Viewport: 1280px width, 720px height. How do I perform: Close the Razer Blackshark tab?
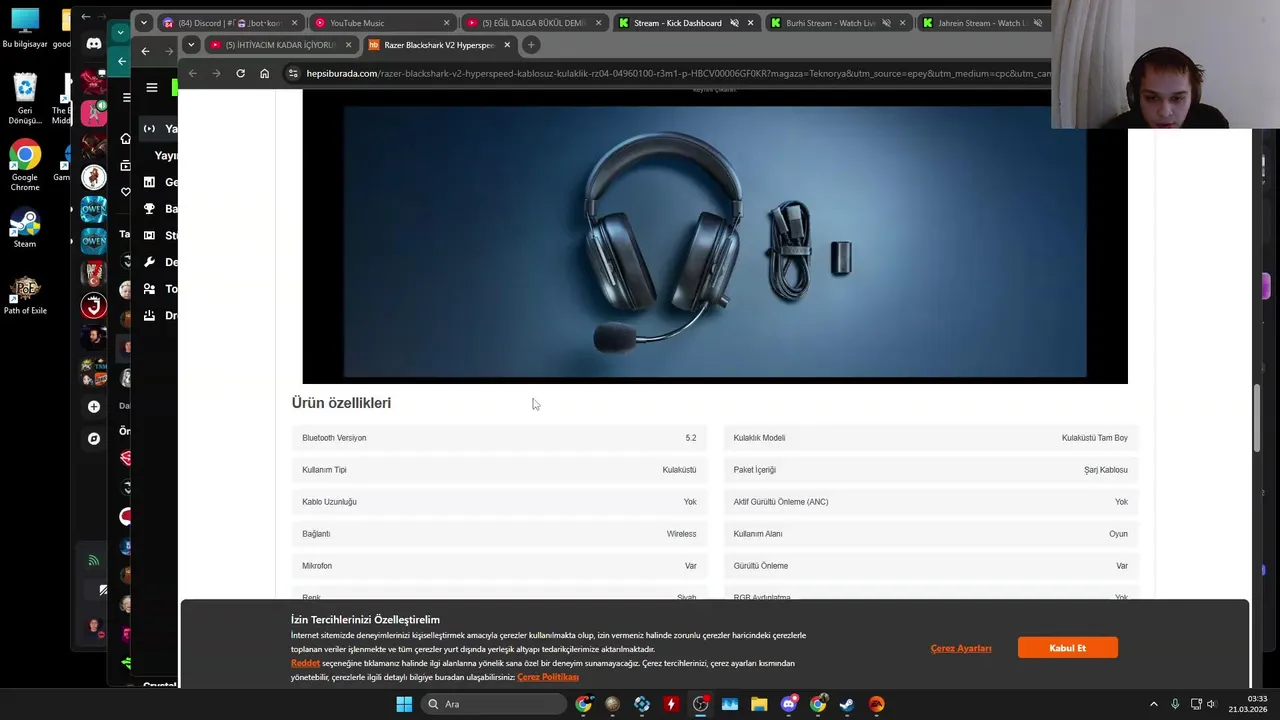(507, 45)
